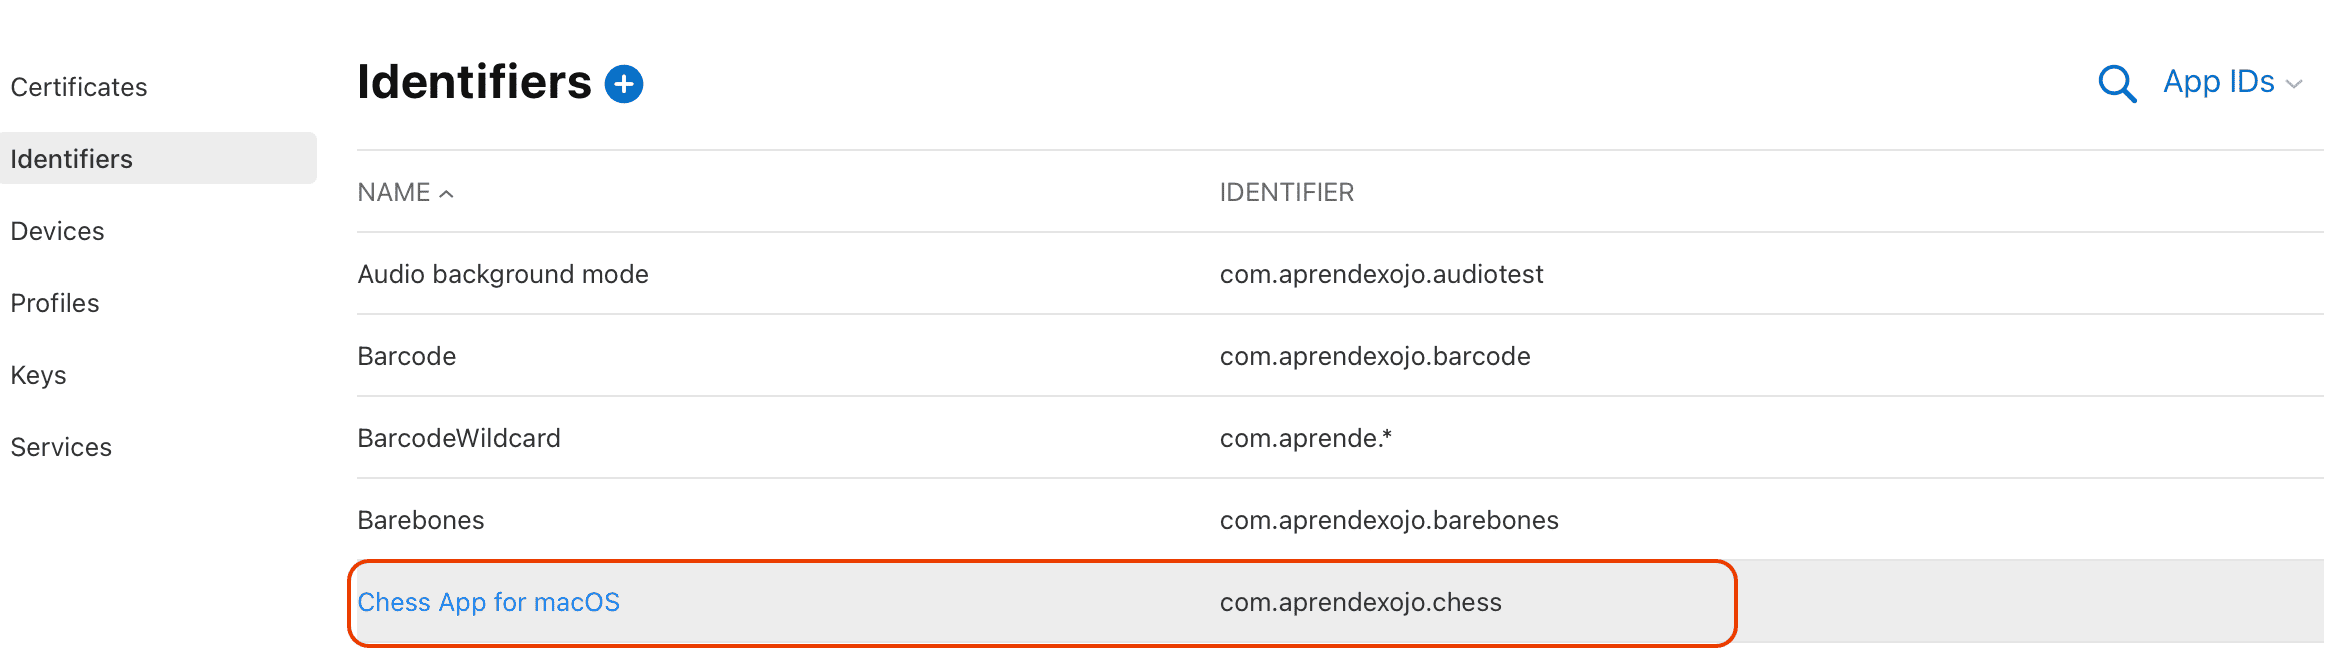
Task: Click identifier com.aprende.* wildcard text
Action: [x=1306, y=438]
